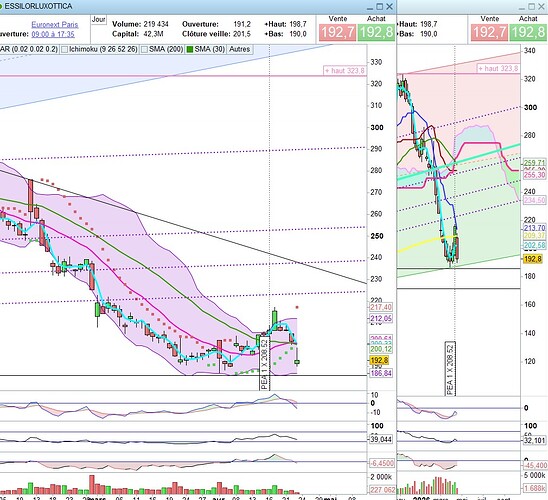Maximize the right chart window

532,6
